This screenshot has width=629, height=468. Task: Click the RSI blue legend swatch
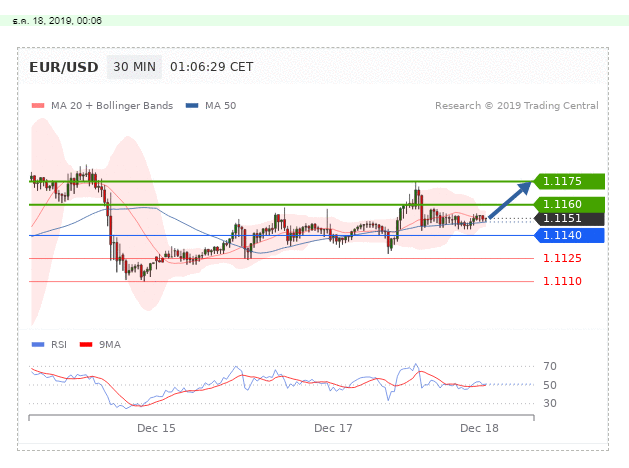tap(38, 344)
